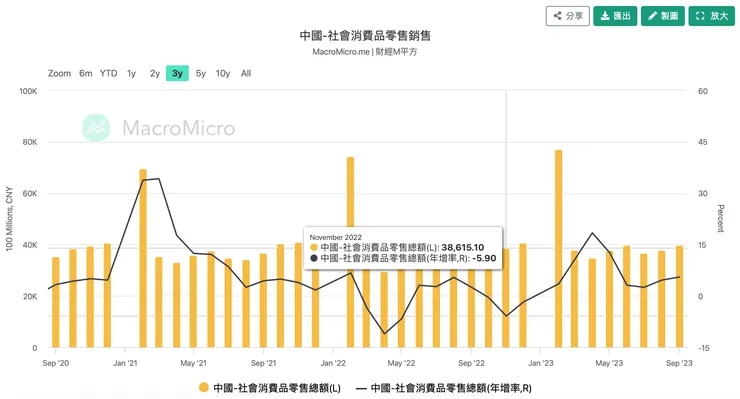Select the highlighted 3y zoom range
Screen dimensions: 740x399
click(x=177, y=73)
